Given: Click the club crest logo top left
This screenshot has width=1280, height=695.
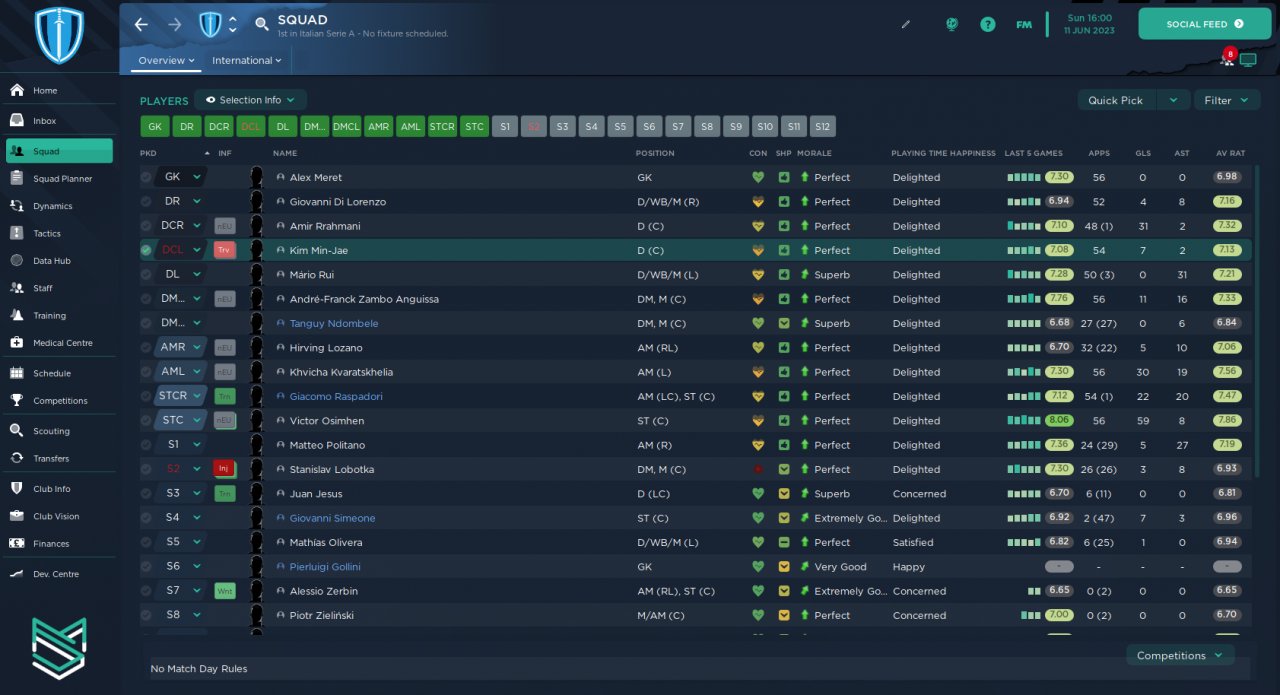Looking at the screenshot, I should coord(59,35).
